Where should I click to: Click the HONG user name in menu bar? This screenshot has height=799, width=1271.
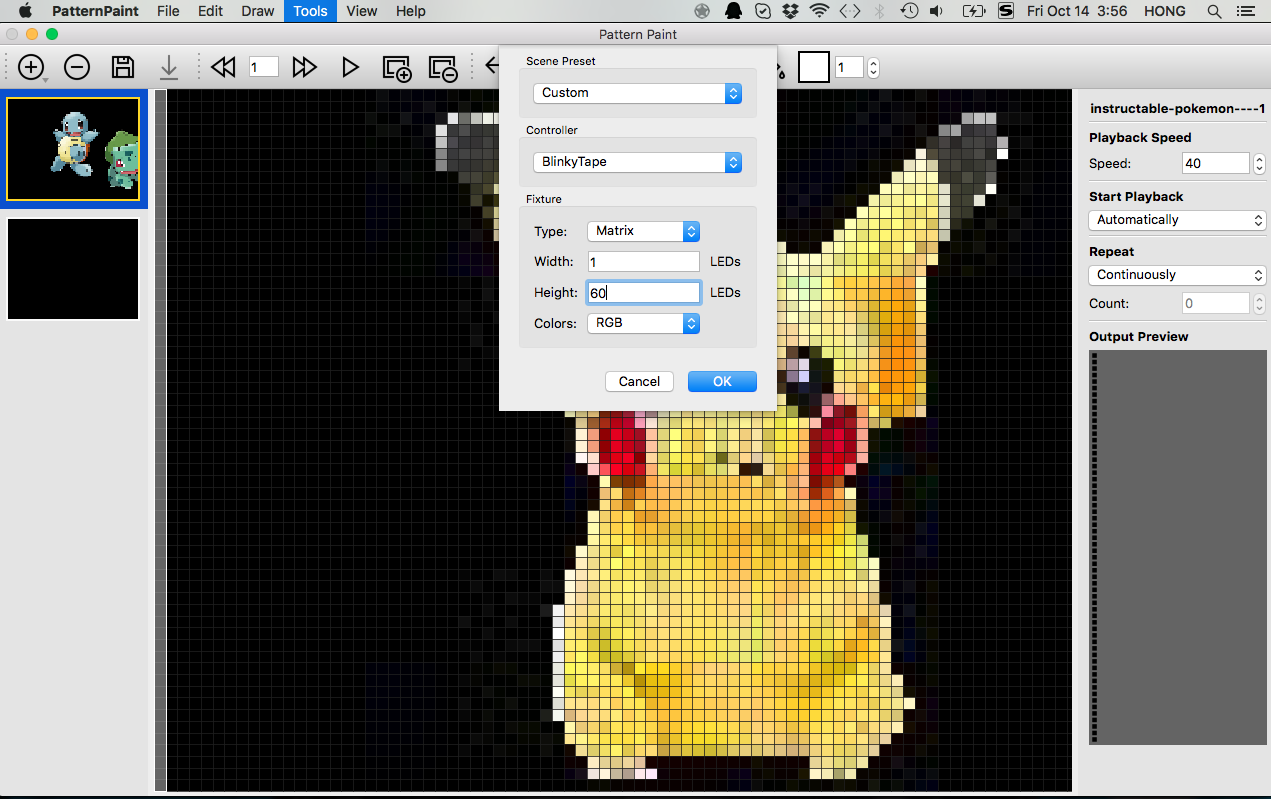[x=1164, y=11]
